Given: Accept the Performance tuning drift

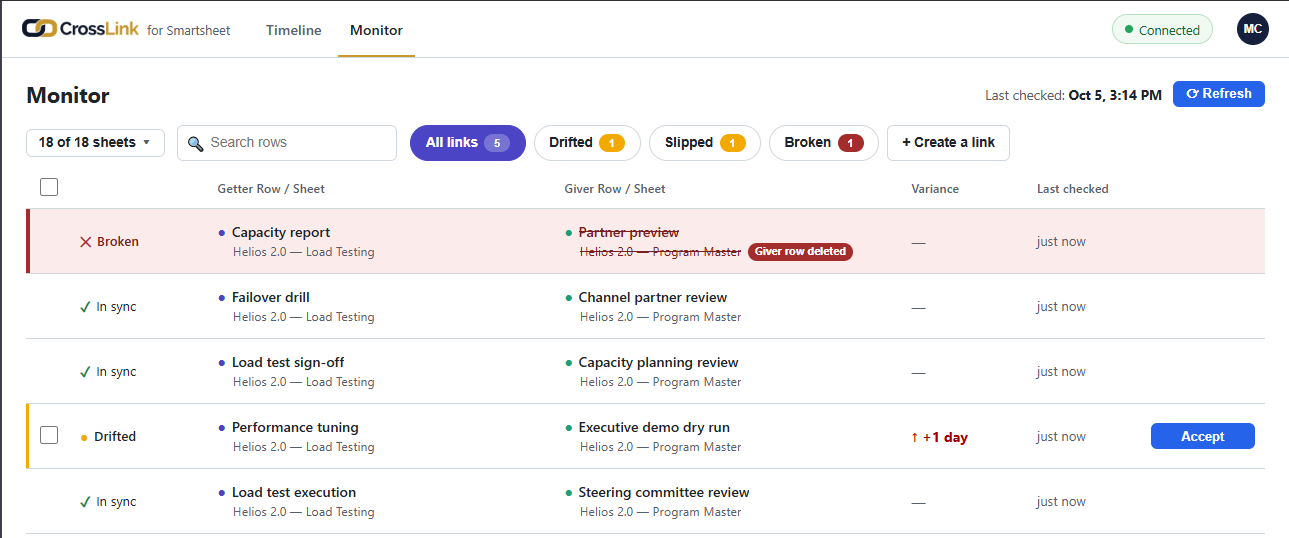Looking at the screenshot, I should click(x=1203, y=436).
